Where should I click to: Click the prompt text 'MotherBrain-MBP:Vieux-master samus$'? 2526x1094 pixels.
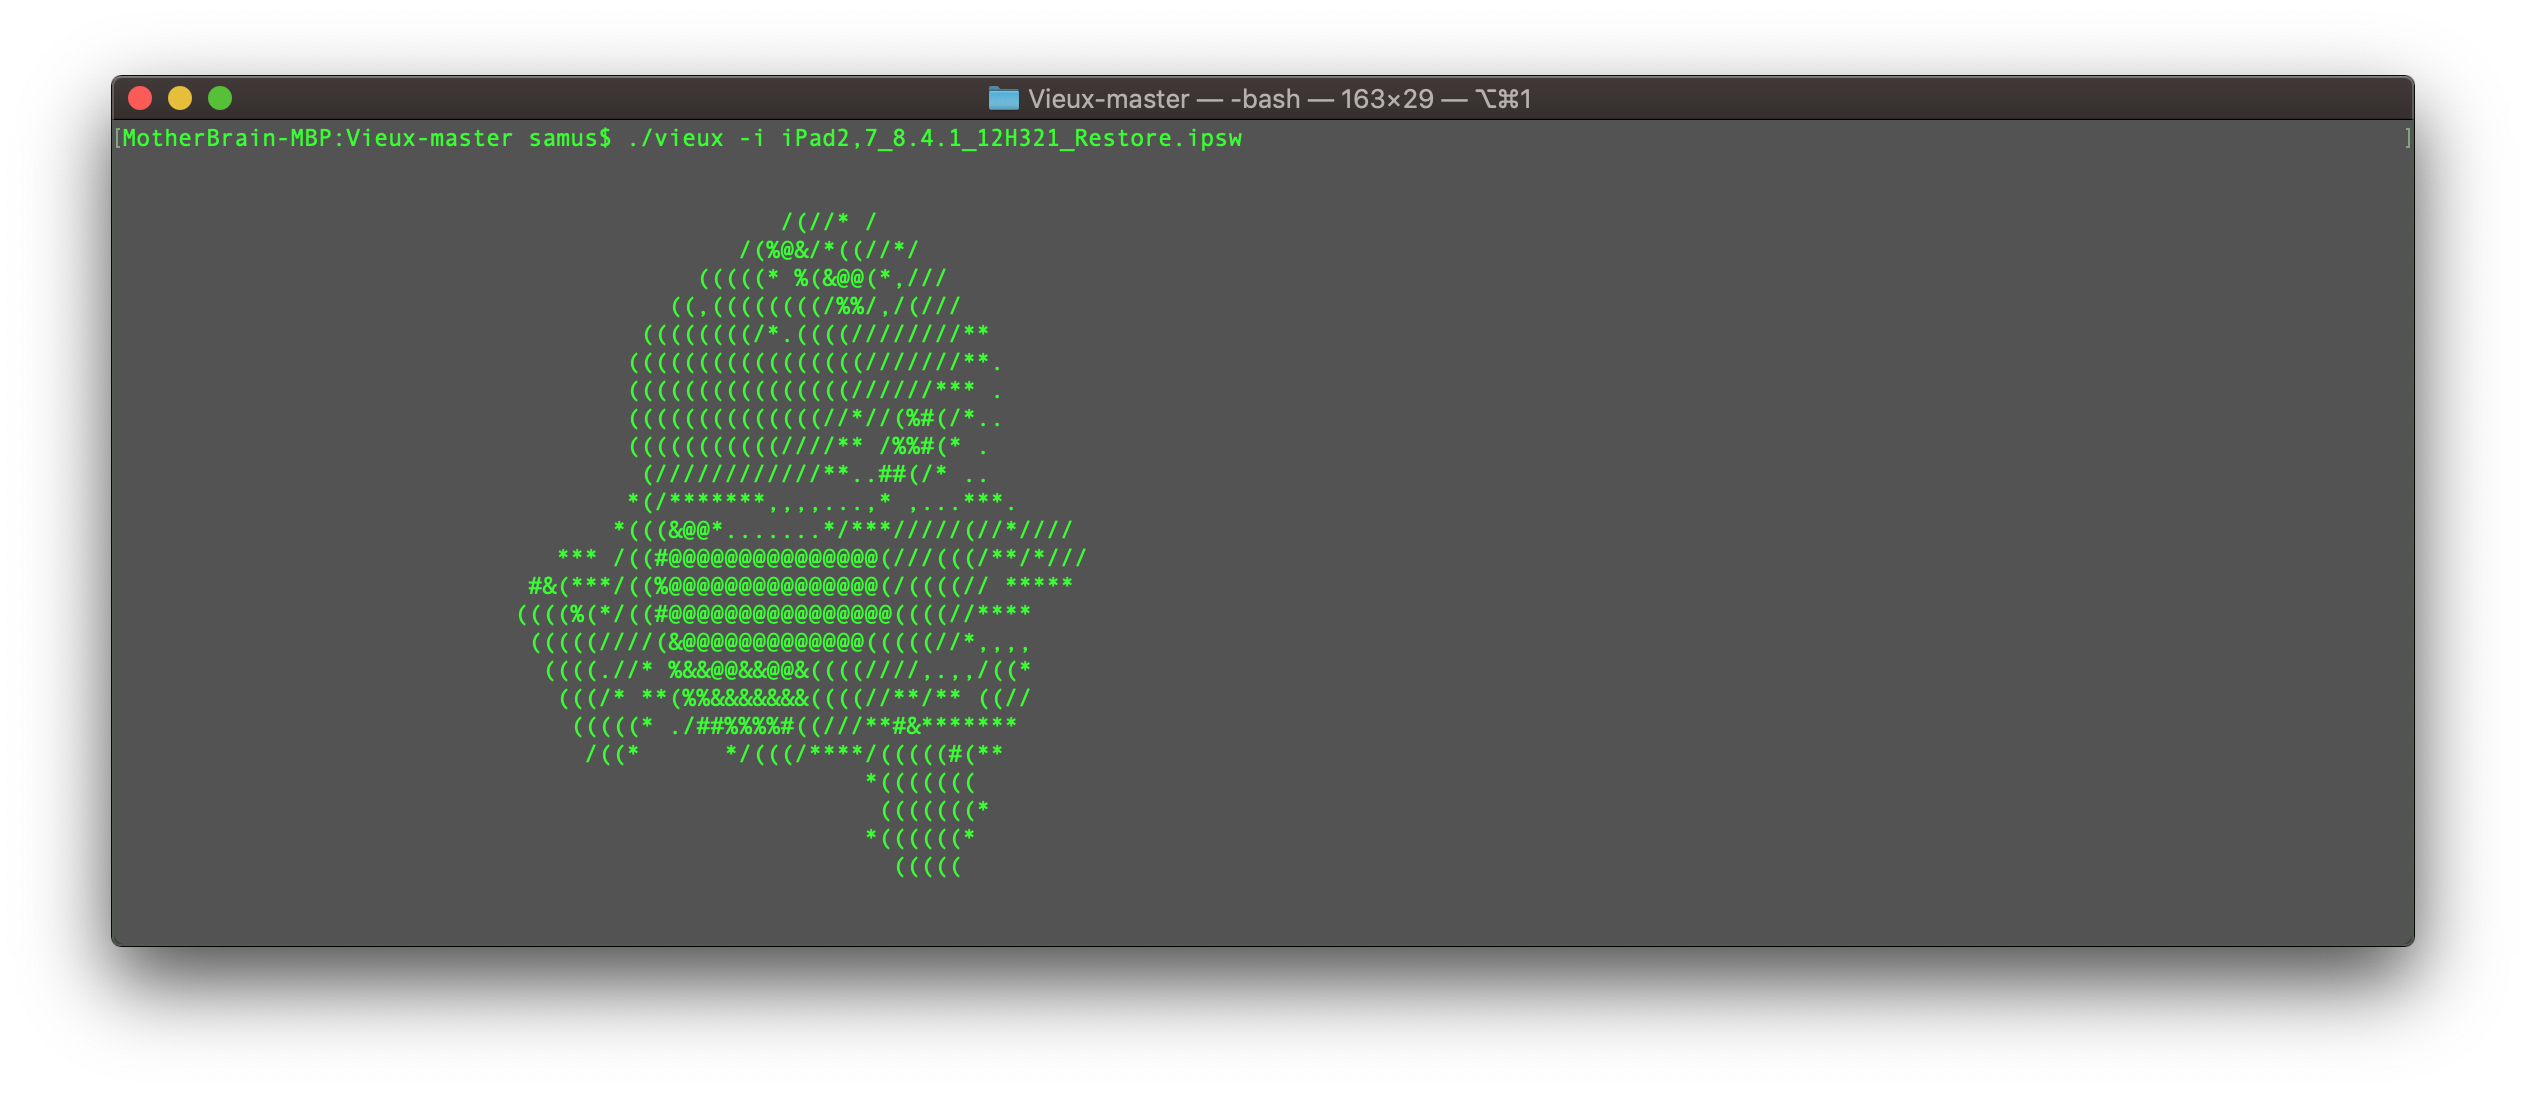(367, 138)
